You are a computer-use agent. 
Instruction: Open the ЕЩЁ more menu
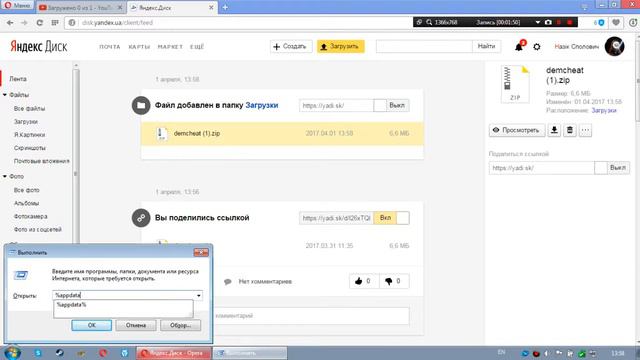point(197,47)
